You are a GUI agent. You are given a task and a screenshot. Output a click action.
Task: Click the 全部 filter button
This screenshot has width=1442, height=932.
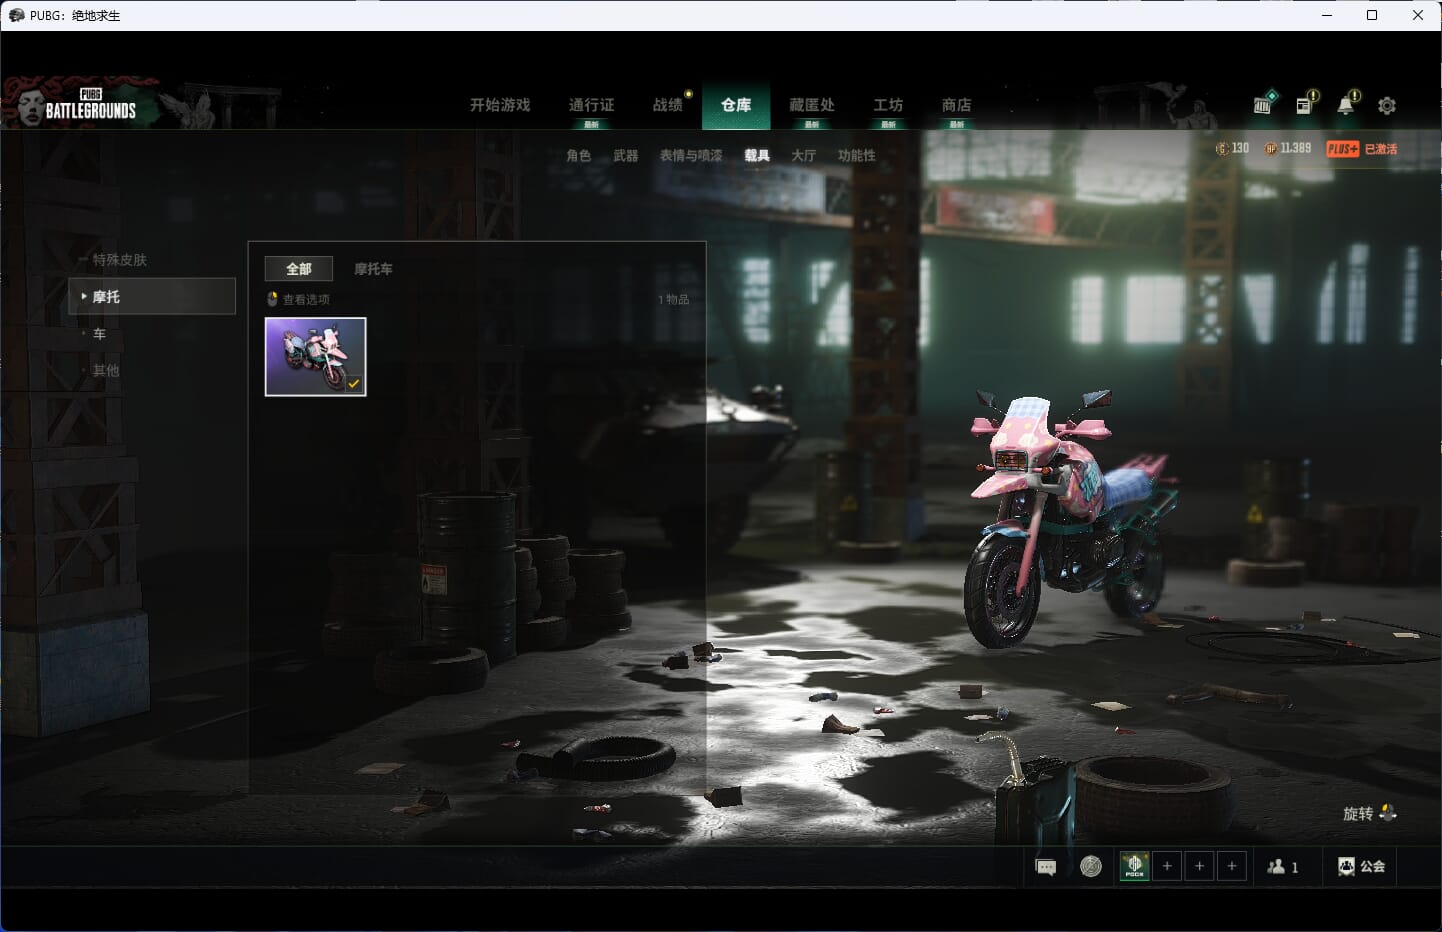tap(299, 269)
